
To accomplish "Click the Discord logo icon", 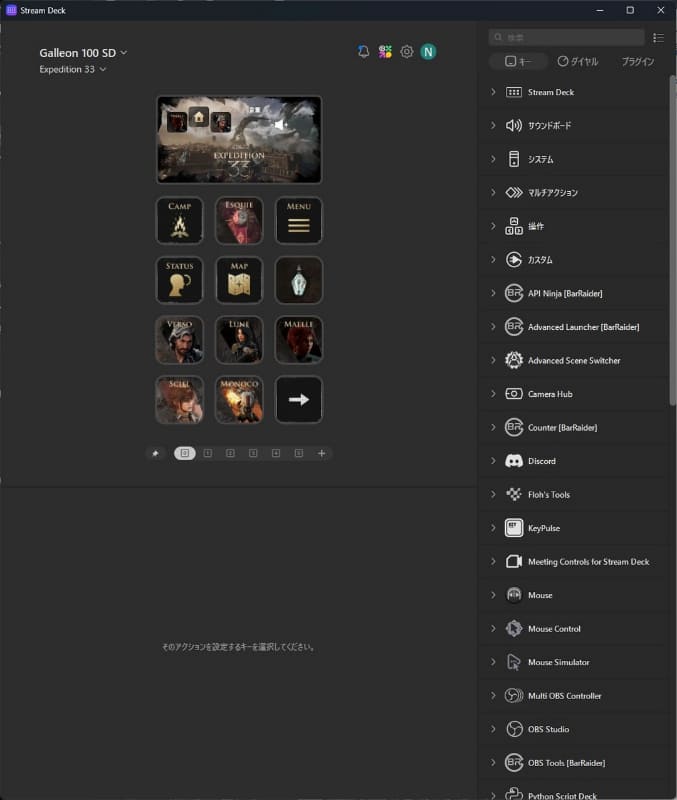I will tap(514, 461).
